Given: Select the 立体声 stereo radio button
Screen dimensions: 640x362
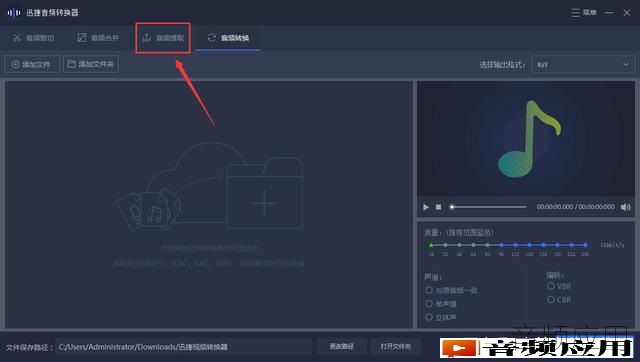Looking at the screenshot, I should pos(429,317).
